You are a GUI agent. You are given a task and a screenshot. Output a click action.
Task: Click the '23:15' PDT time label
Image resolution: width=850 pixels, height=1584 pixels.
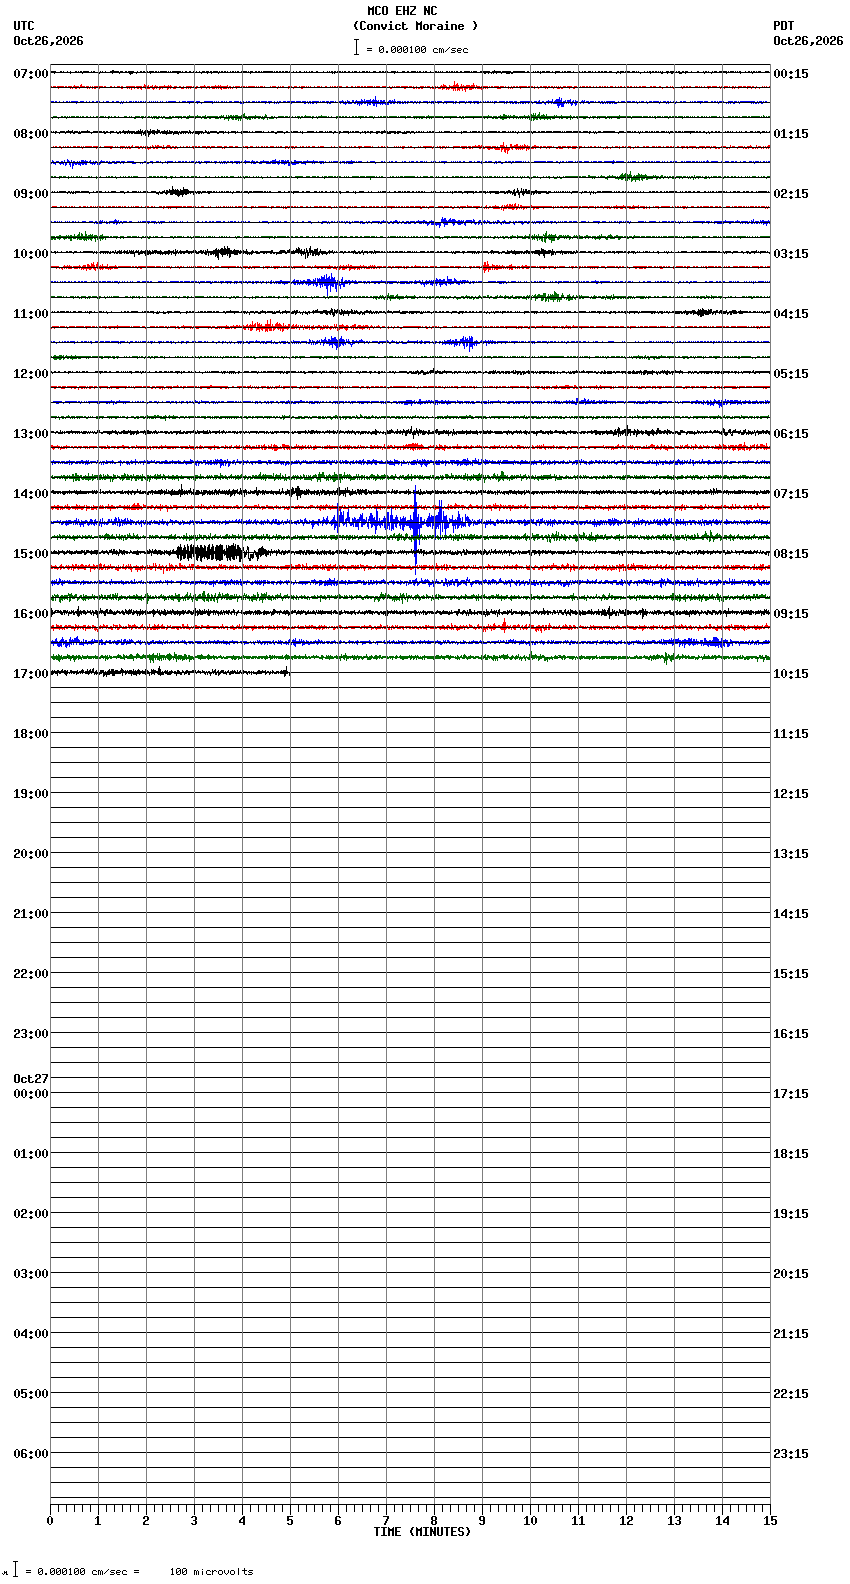click(x=791, y=1454)
